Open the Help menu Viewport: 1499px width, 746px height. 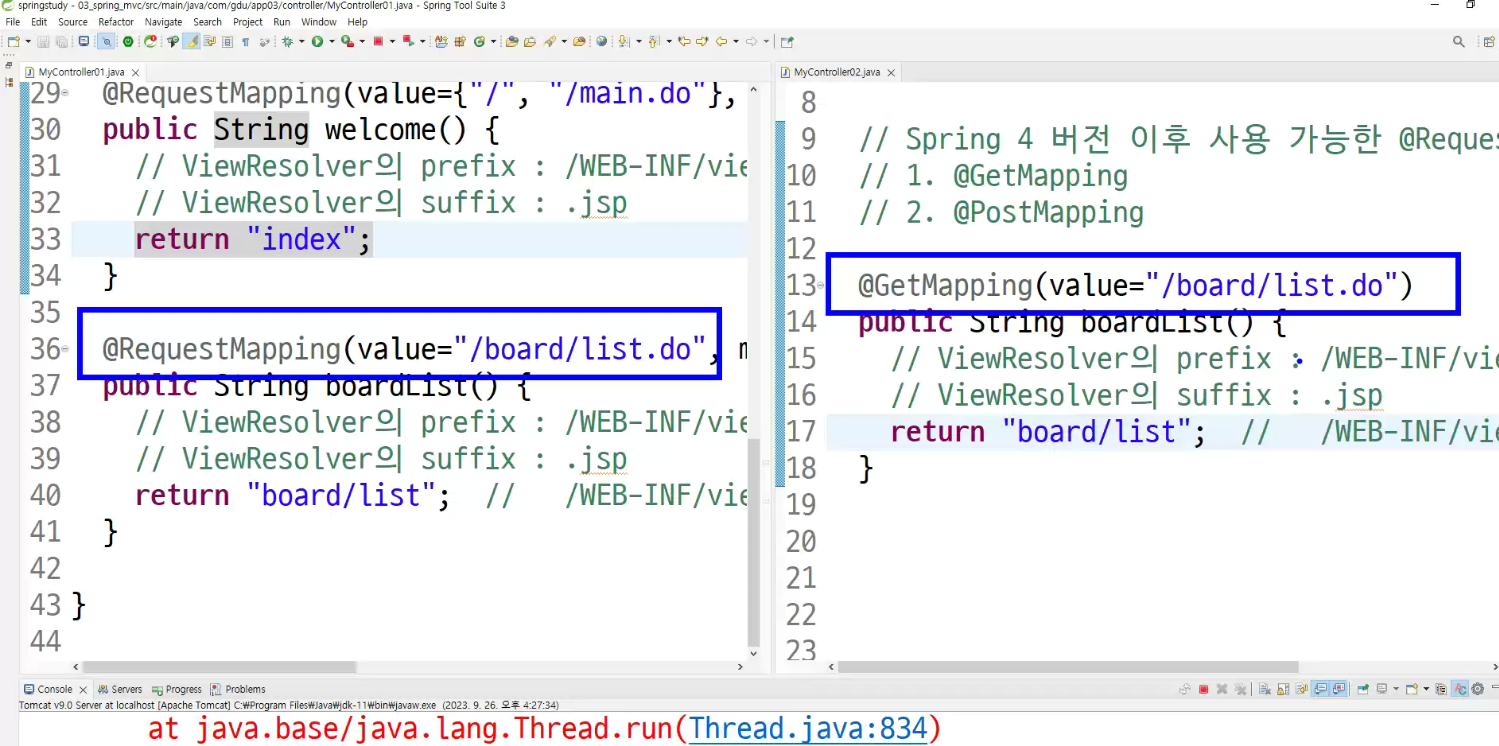pos(358,22)
